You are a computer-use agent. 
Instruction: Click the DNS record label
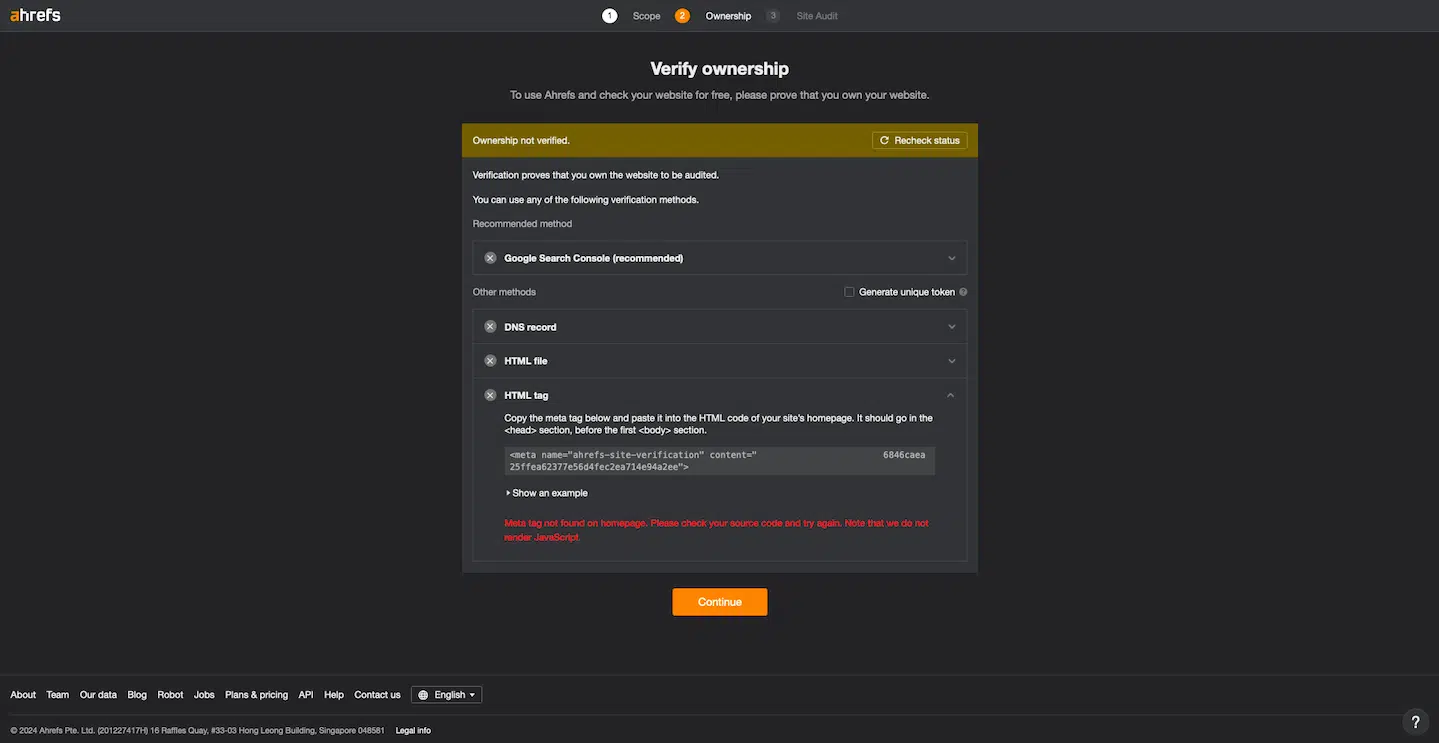[530, 327]
